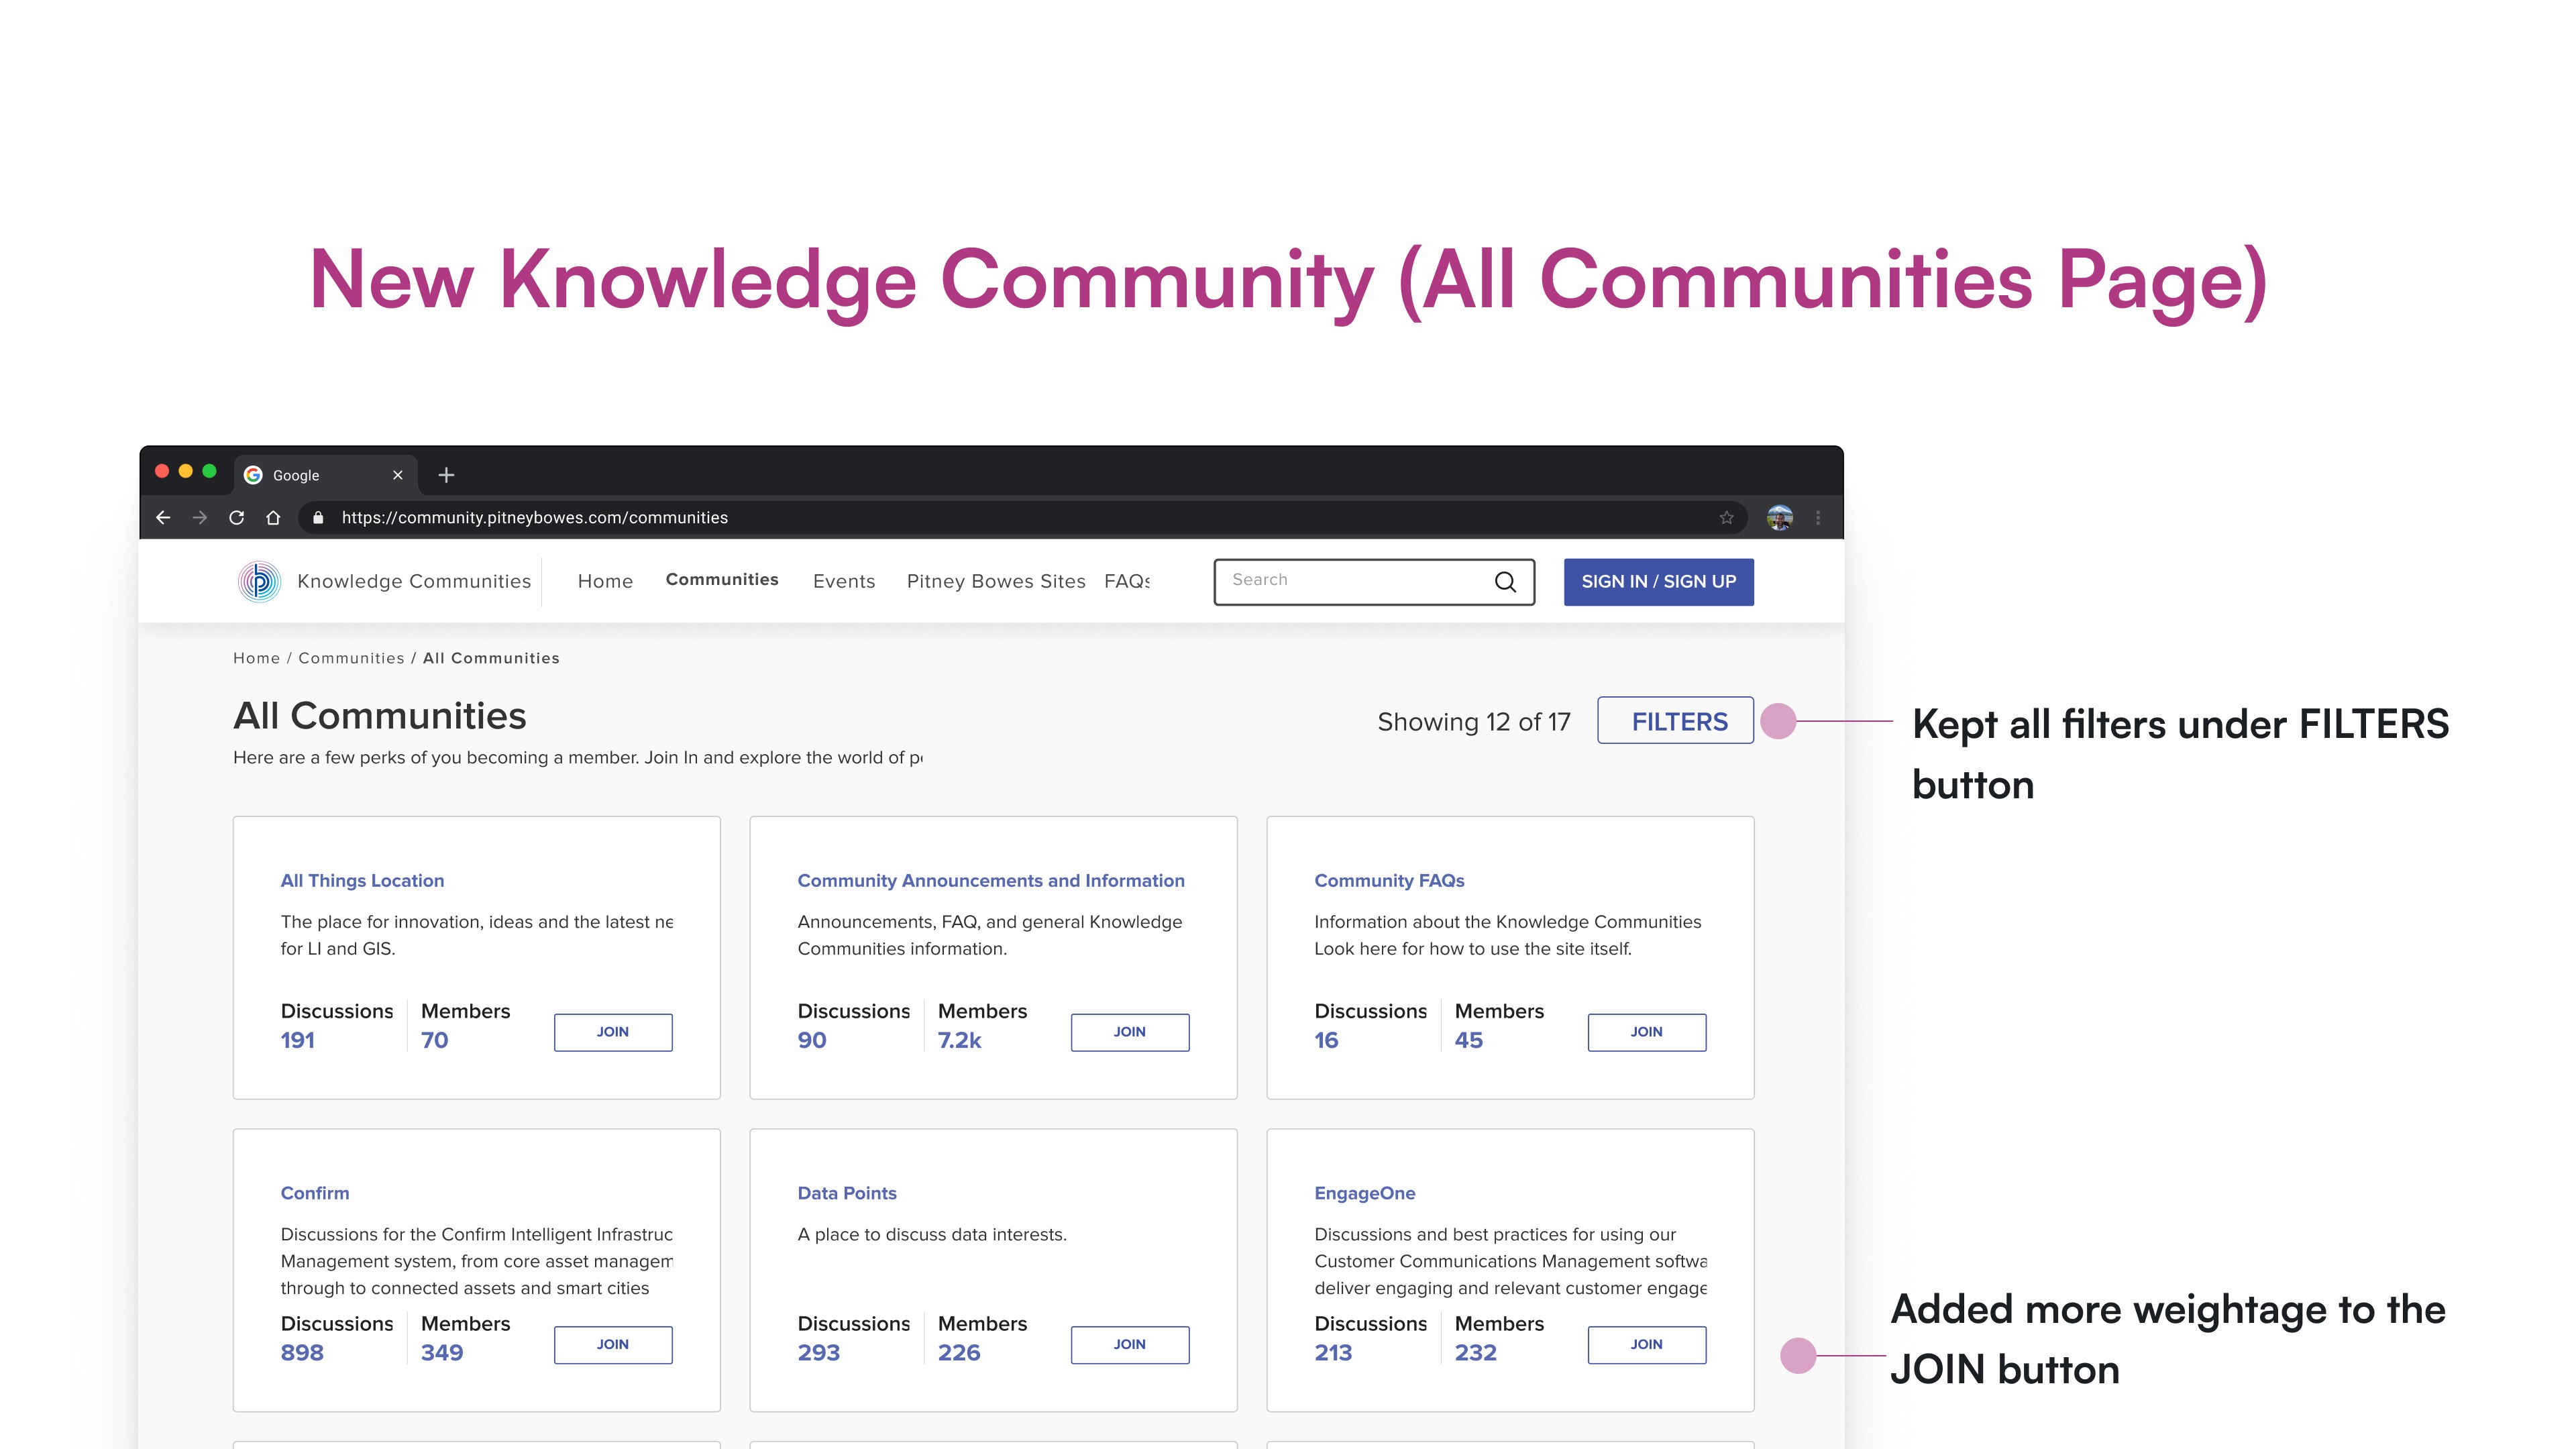Select the Home navigation item
Viewport: 2576px width, 1449px height.
(605, 581)
